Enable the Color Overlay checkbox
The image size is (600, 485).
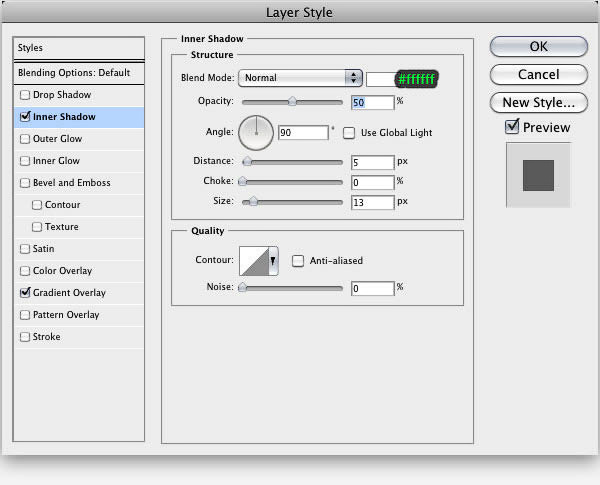pyautogui.click(x=25, y=271)
